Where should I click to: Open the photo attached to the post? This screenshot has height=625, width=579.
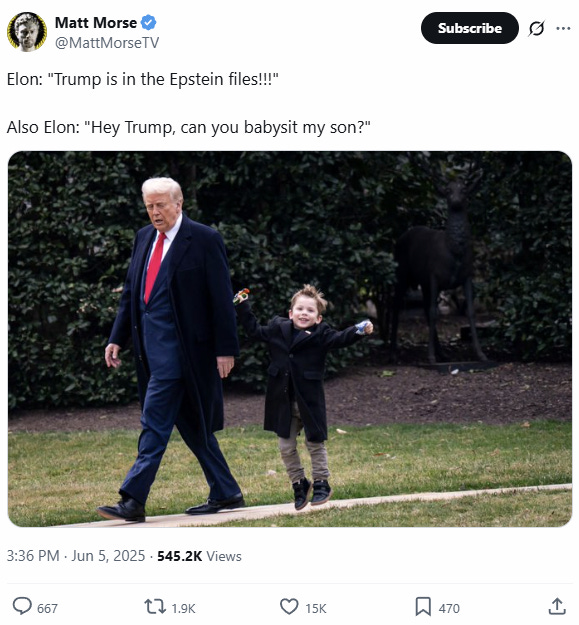point(290,339)
